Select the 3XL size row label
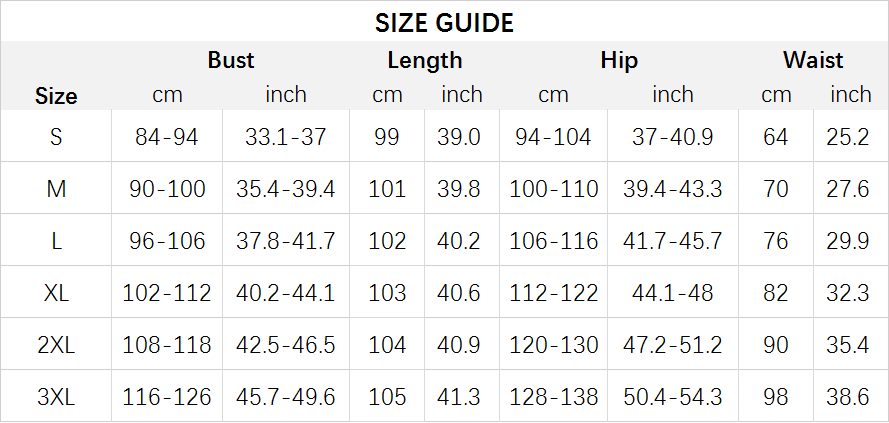The width and height of the screenshot is (889, 423). 56,397
